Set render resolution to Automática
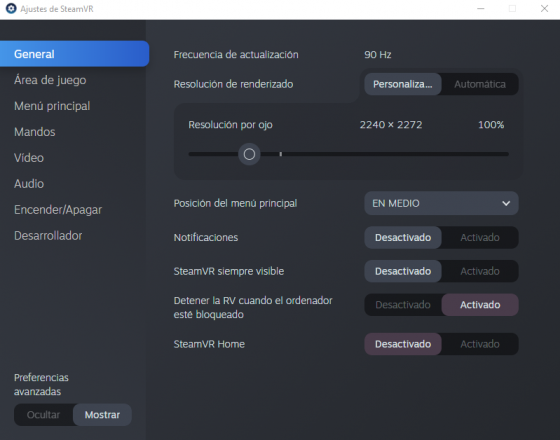 point(480,84)
